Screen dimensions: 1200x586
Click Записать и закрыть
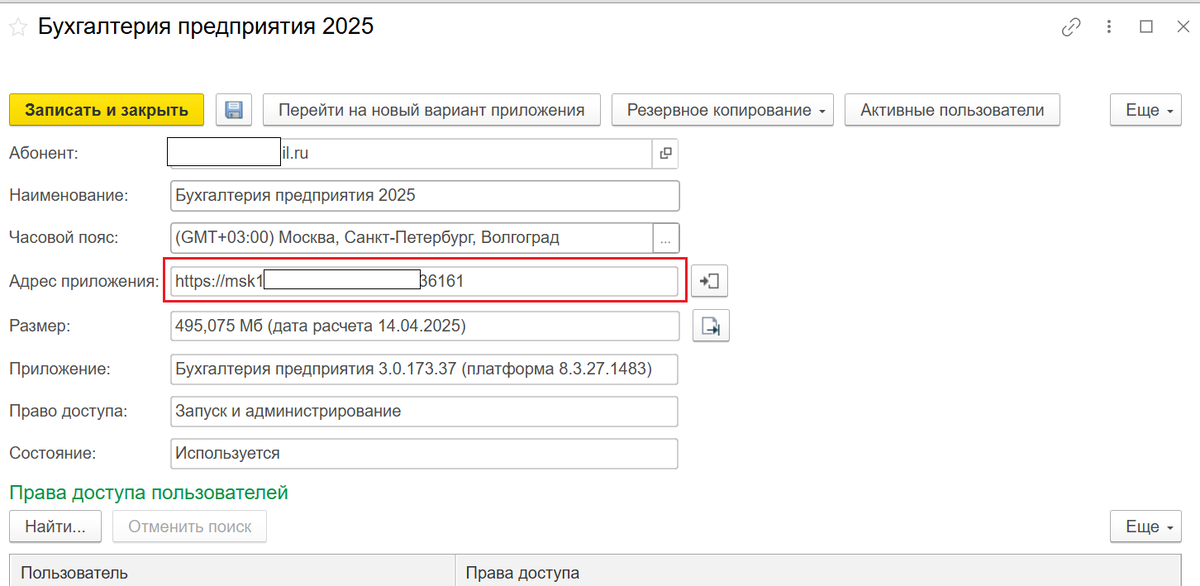[107, 110]
